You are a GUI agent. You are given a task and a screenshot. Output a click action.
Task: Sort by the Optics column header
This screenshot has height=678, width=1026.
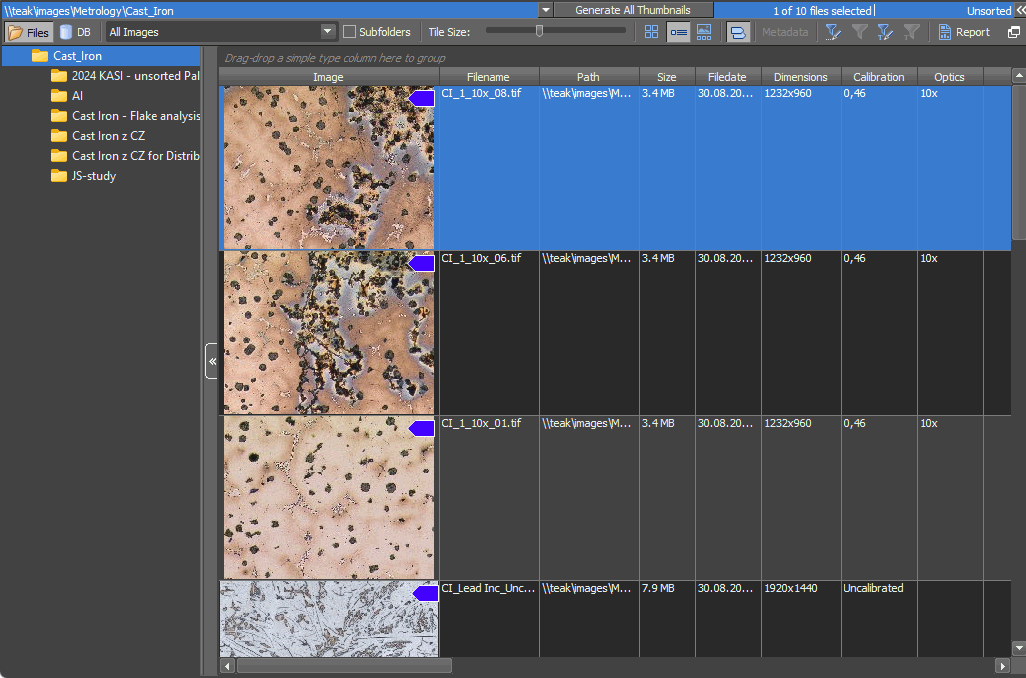tap(949, 77)
